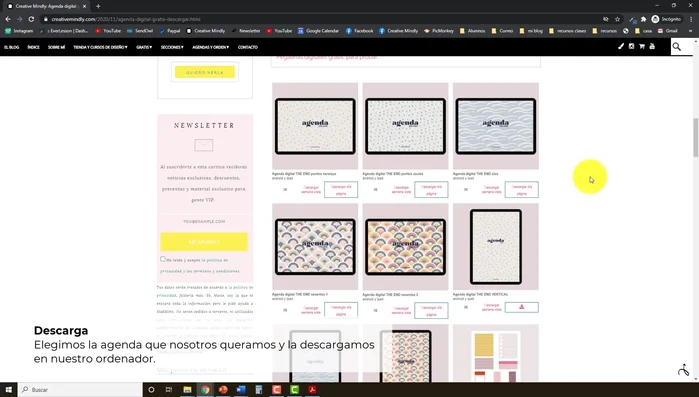Expand SECCIONES menu

pyautogui.click(x=172, y=47)
